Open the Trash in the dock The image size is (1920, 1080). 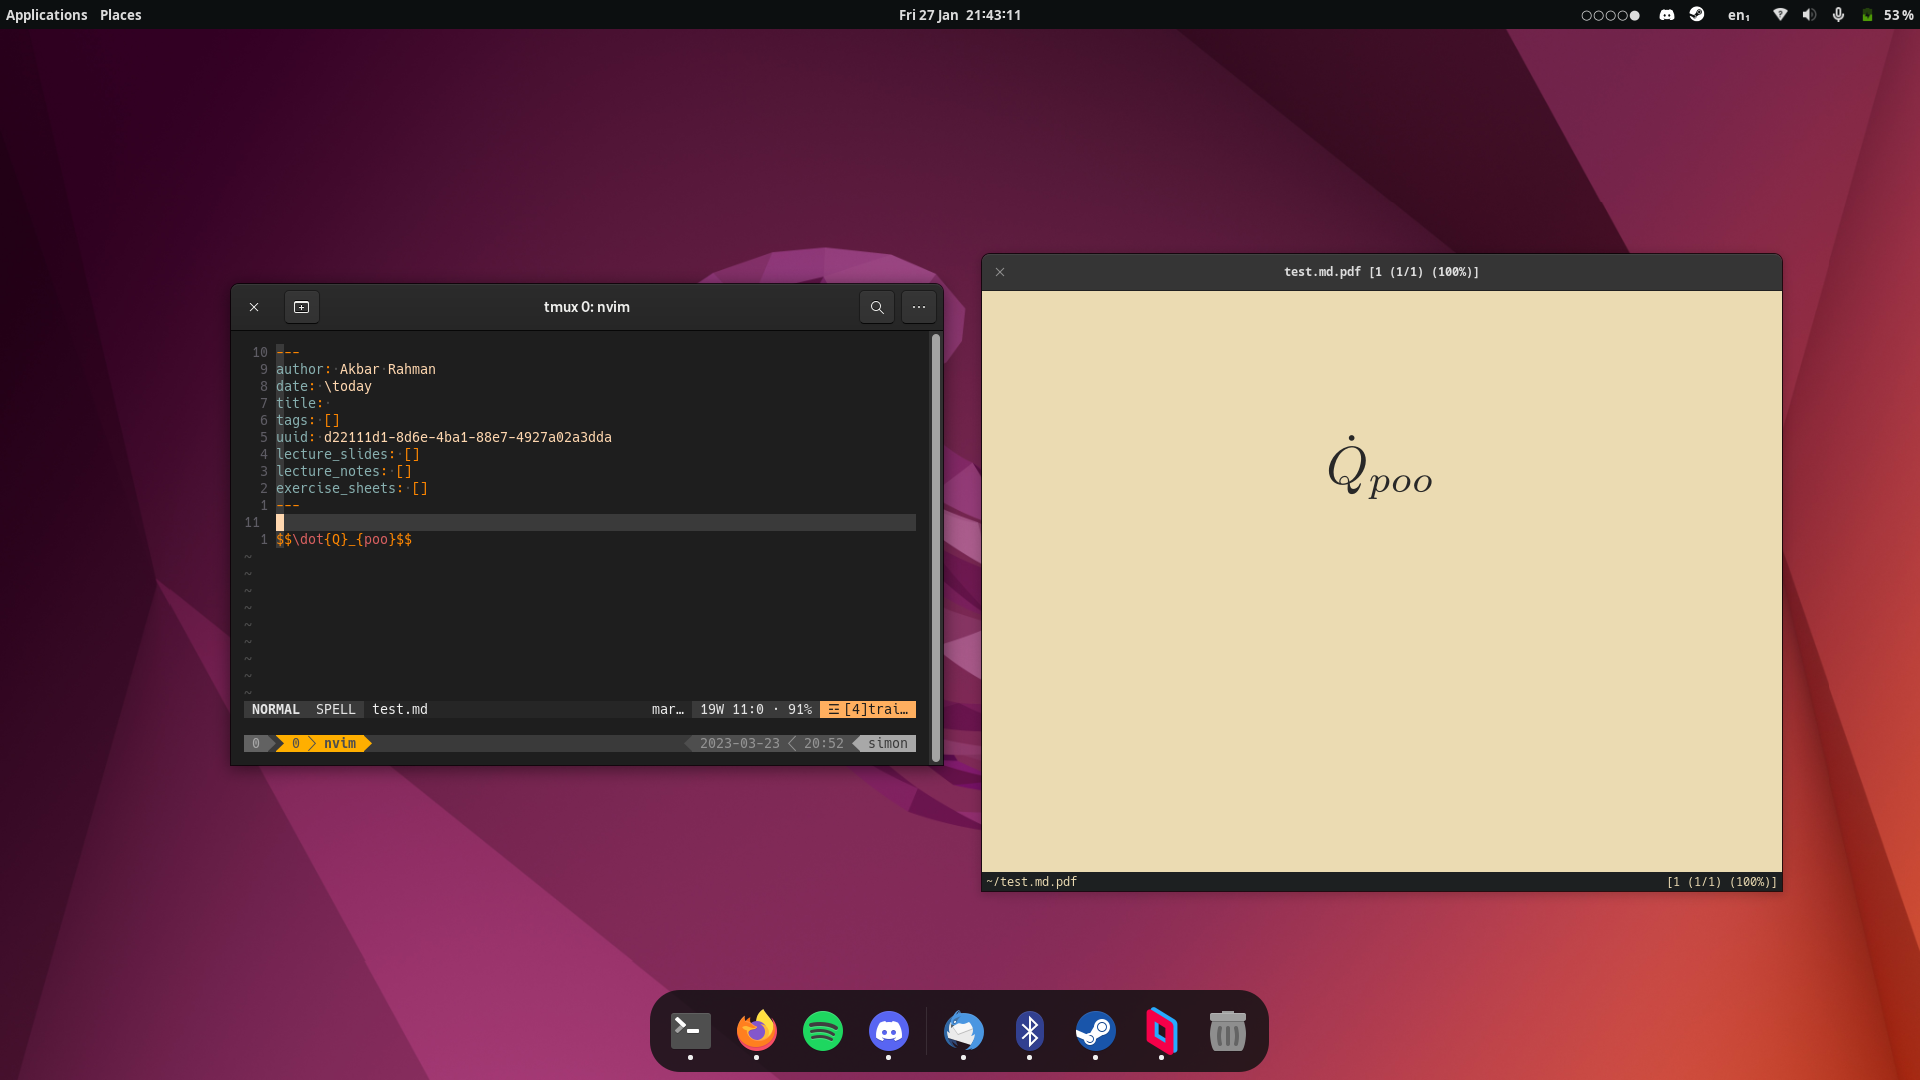coord(1227,1031)
